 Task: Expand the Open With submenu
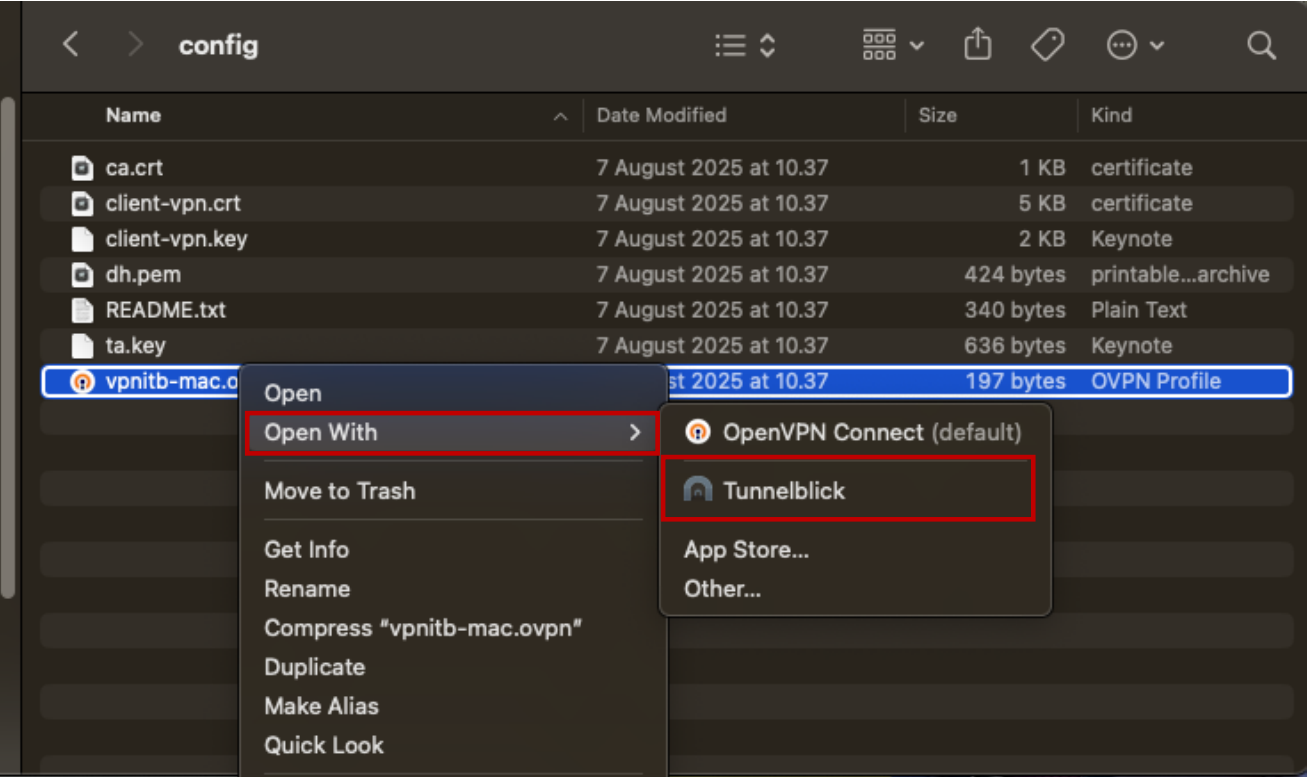click(x=452, y=433)
